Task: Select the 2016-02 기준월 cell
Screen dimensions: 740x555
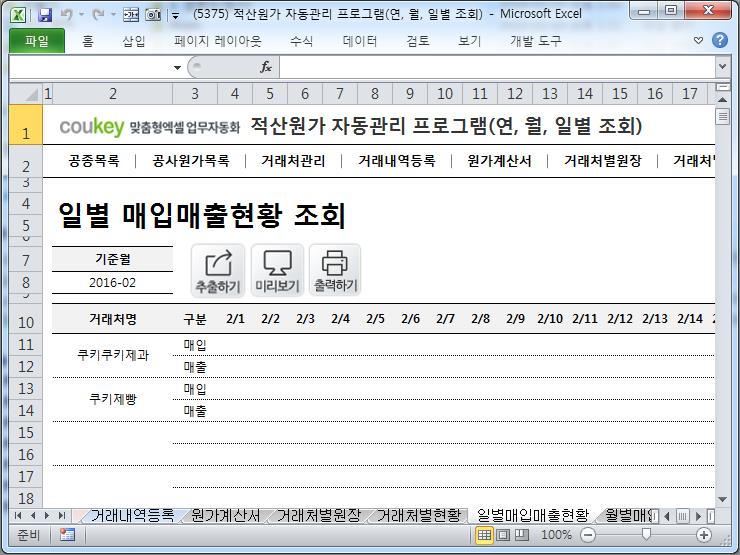Action: tap(112, 283)
